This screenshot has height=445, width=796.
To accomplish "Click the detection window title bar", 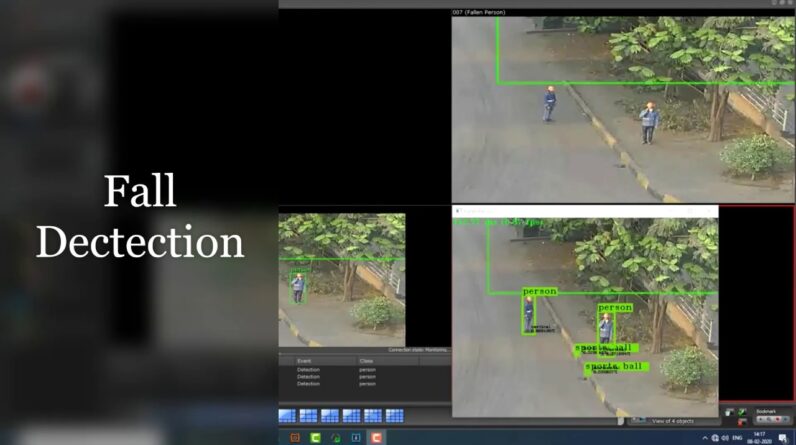I will point(585,211).
